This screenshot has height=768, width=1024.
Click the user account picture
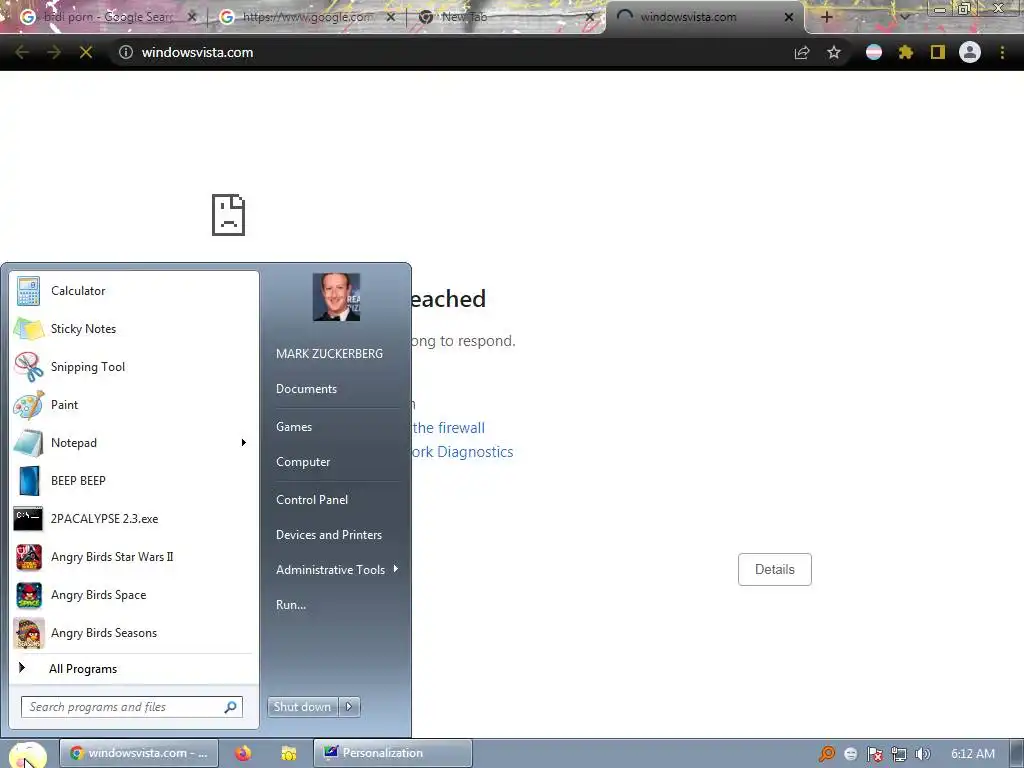click(336, 297)
